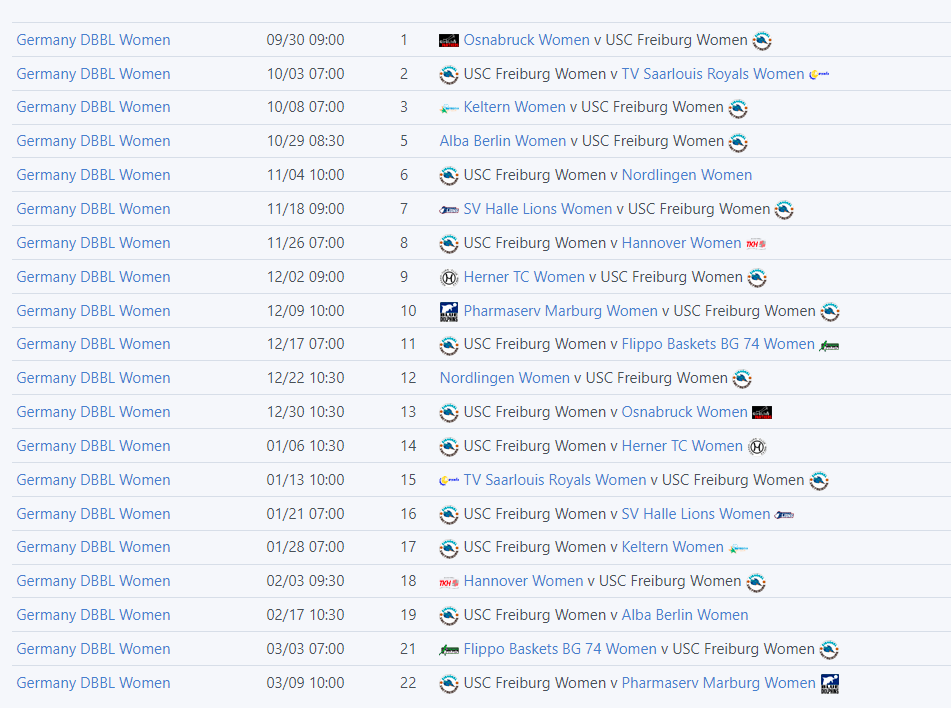
Task: Click the Hannover Women logo in round 8
Action: pyautogui.click(x=756, y=243)
